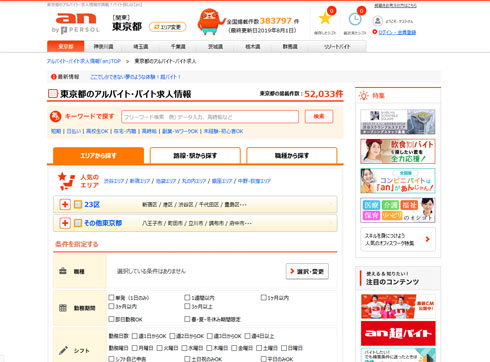Open the コンビニバイト feature banner
This screenshot has width=490, height=362.
click(x=398, y=181)
